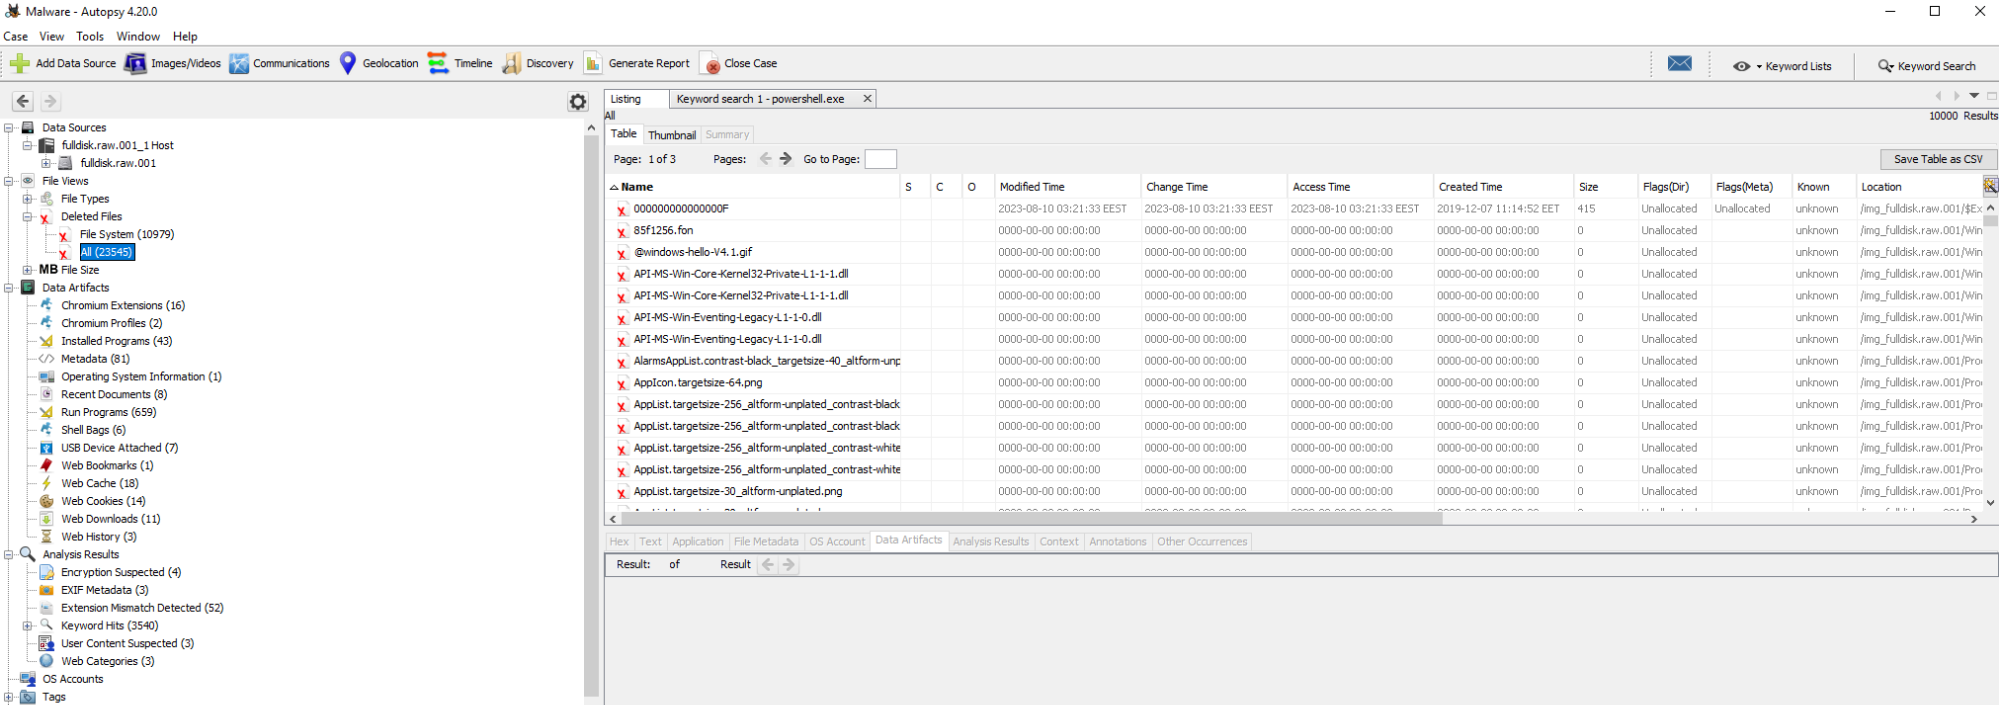The image size is (1999, 705).
Task: Open tree view settings gear icon
Action: point(578,101)
